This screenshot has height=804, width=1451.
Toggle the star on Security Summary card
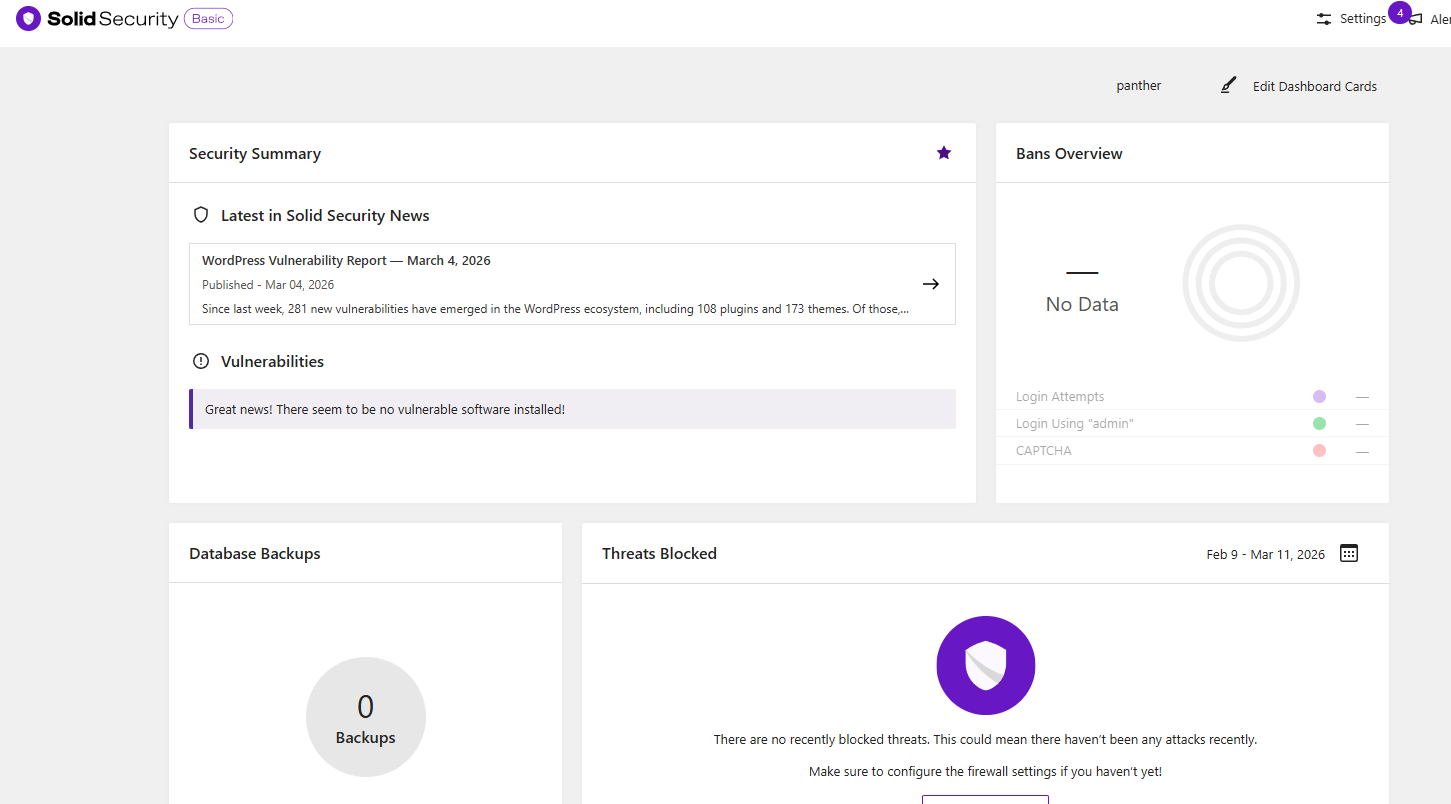tap(943, 153)
